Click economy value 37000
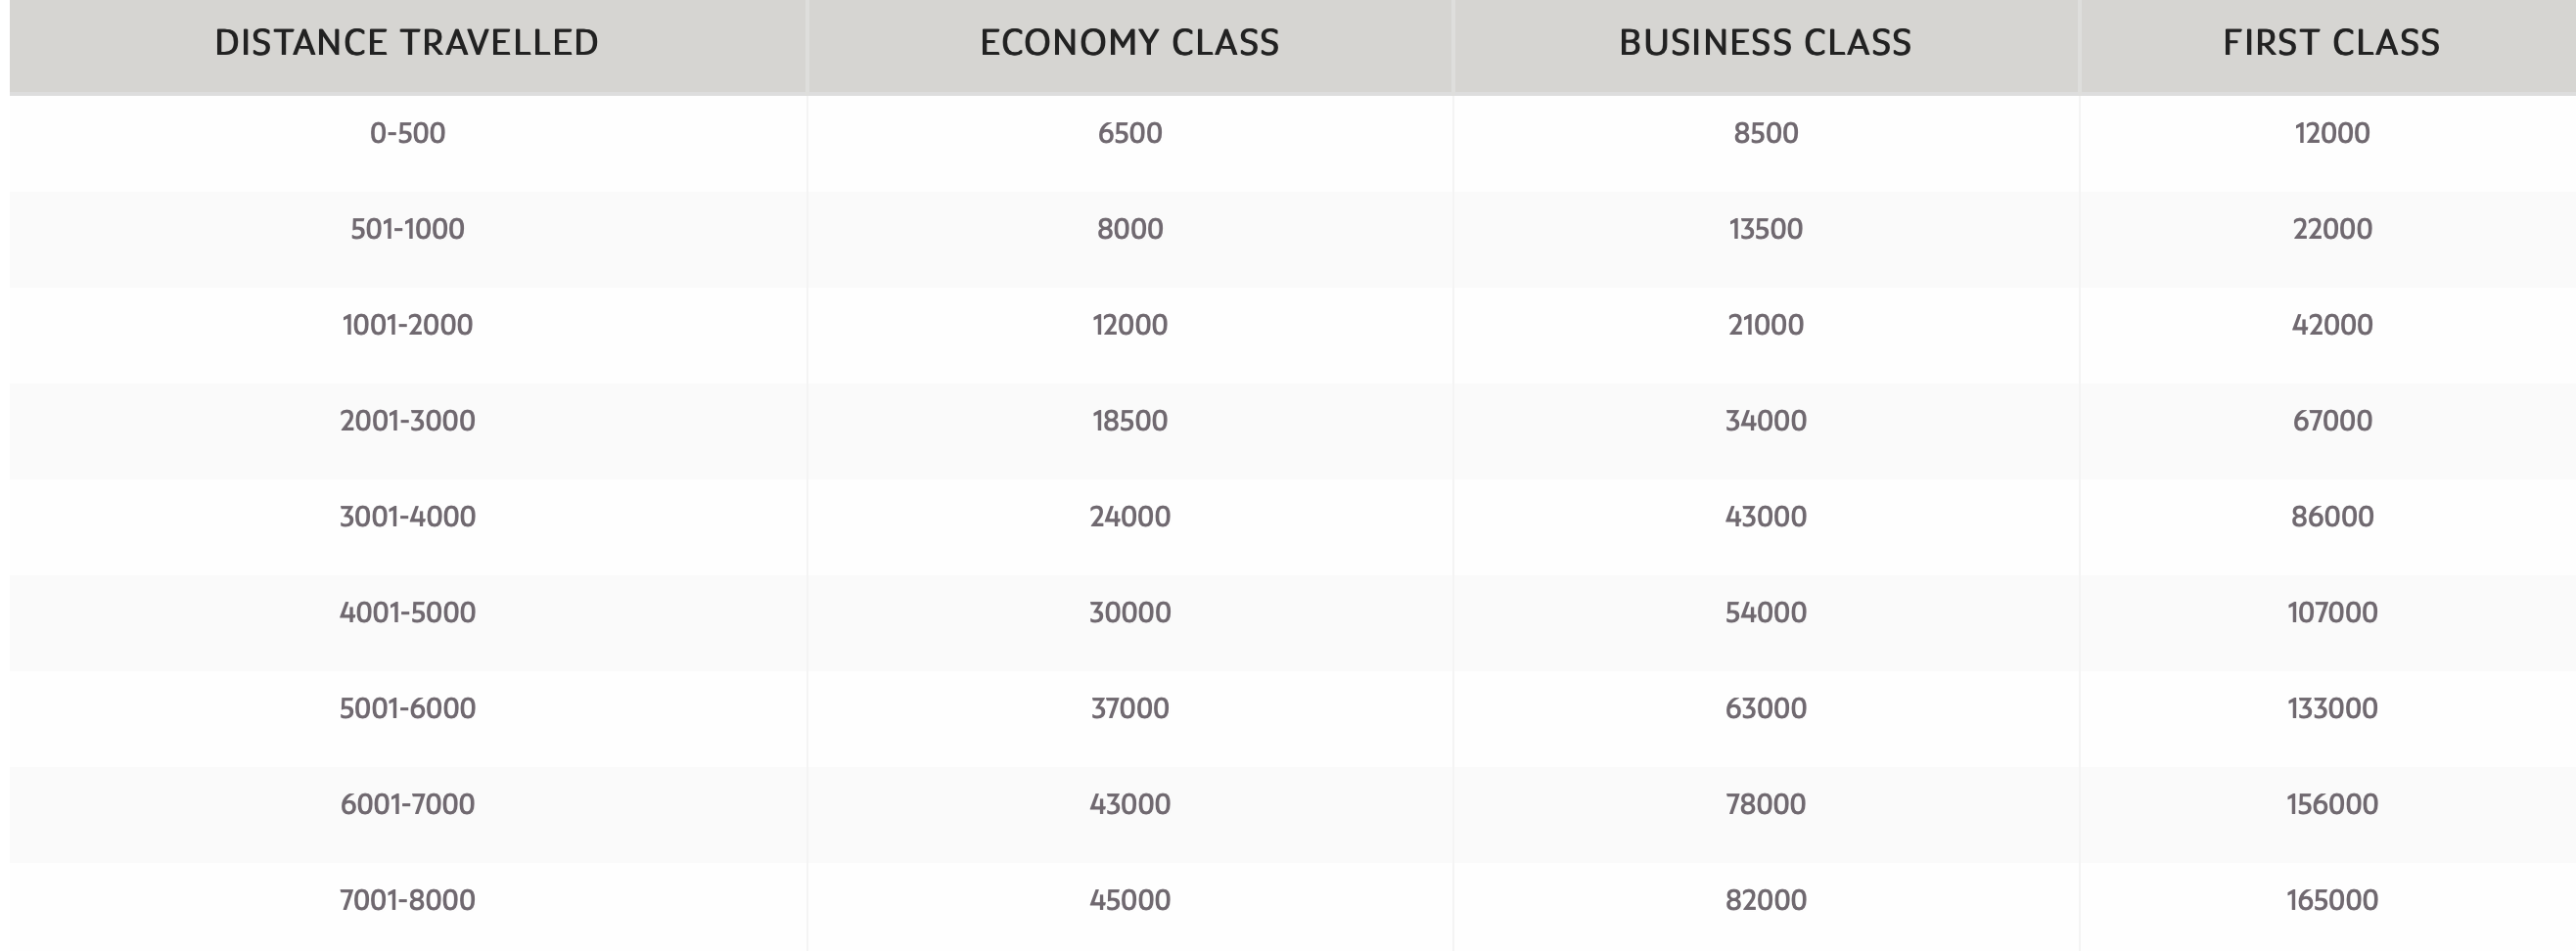The width and height of the screenshot is (2576, 951). pos(1129,709)
